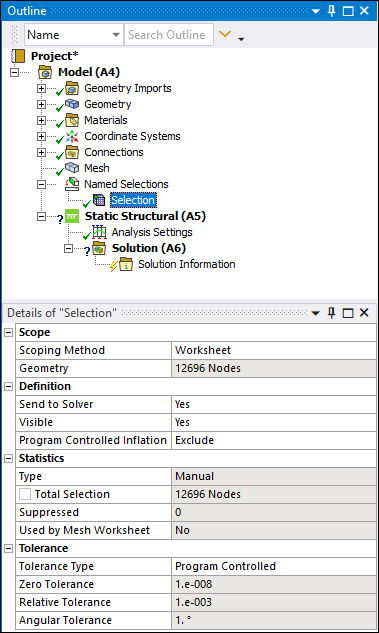Select the Named Selections icon
The width and height of the screenshot is (379, 633).
pos(72,184)
